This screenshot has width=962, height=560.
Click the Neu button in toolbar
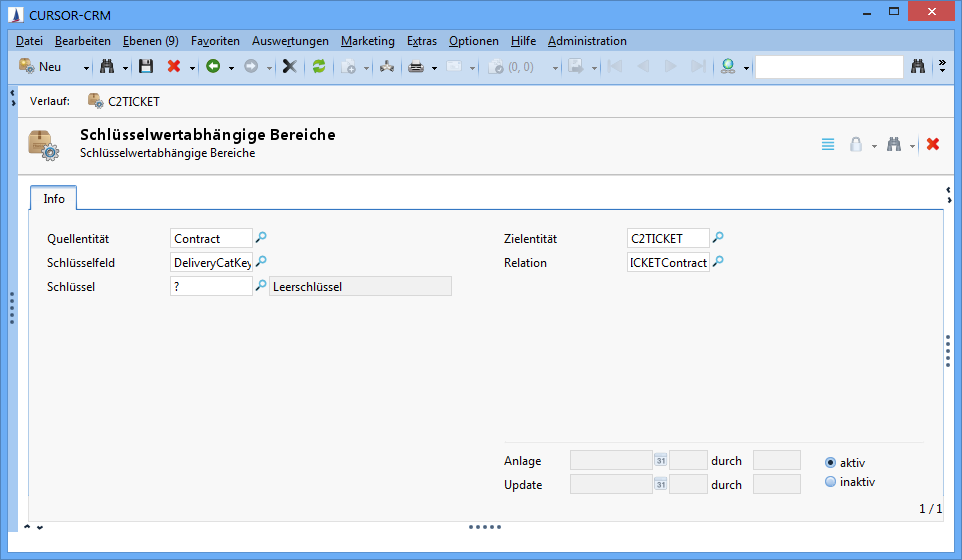(42, 67)
